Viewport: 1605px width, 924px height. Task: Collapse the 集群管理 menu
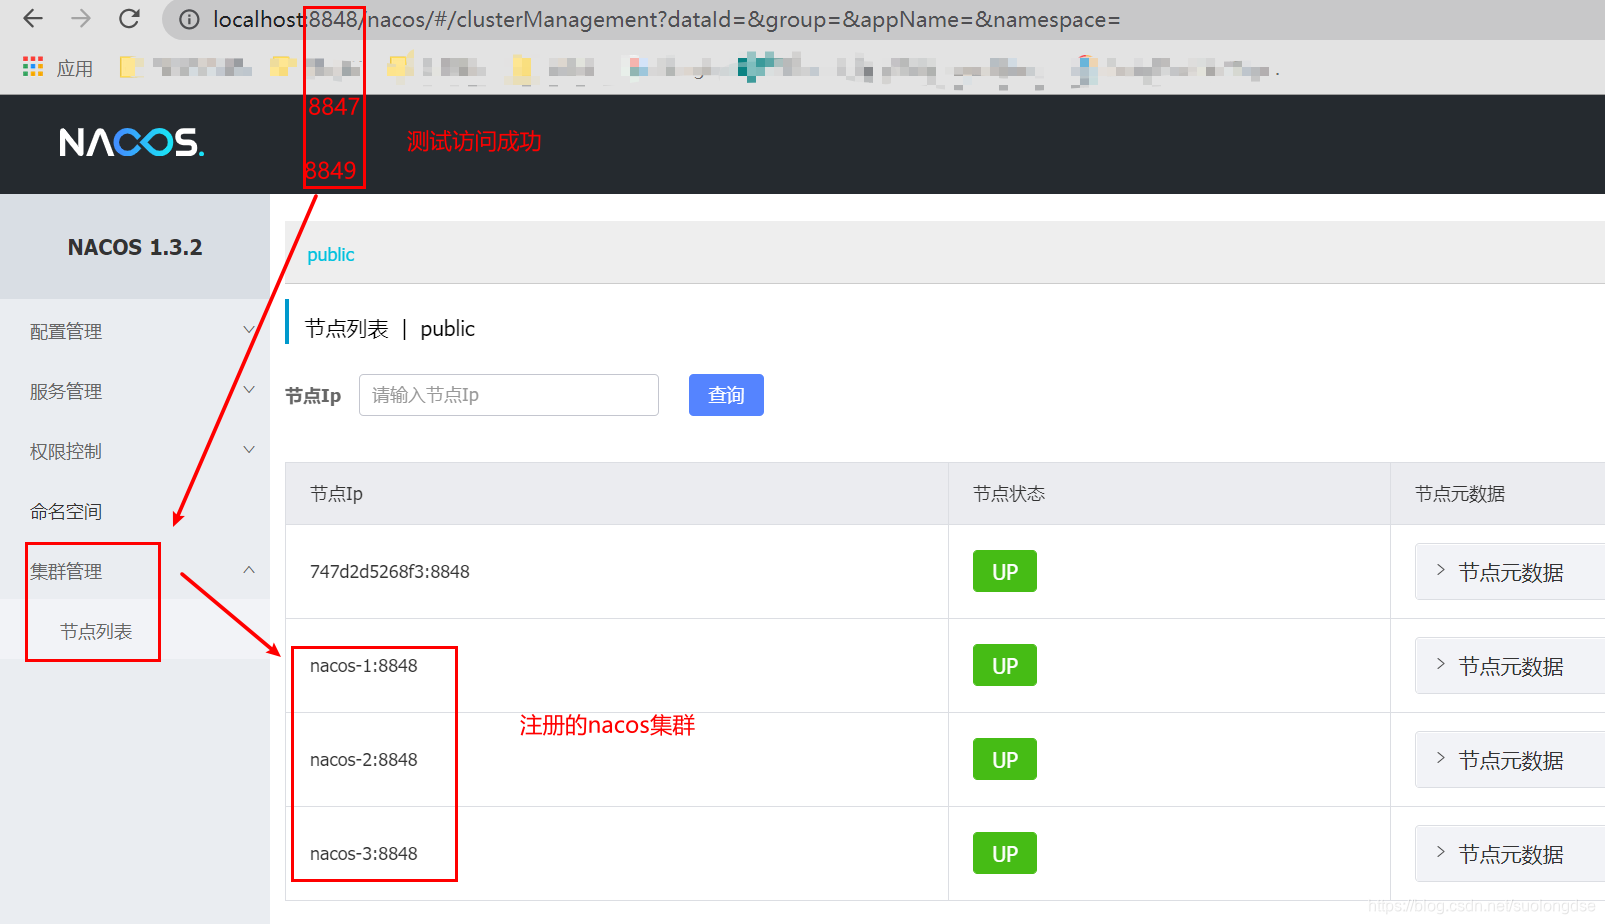click(x=135, y=571)
